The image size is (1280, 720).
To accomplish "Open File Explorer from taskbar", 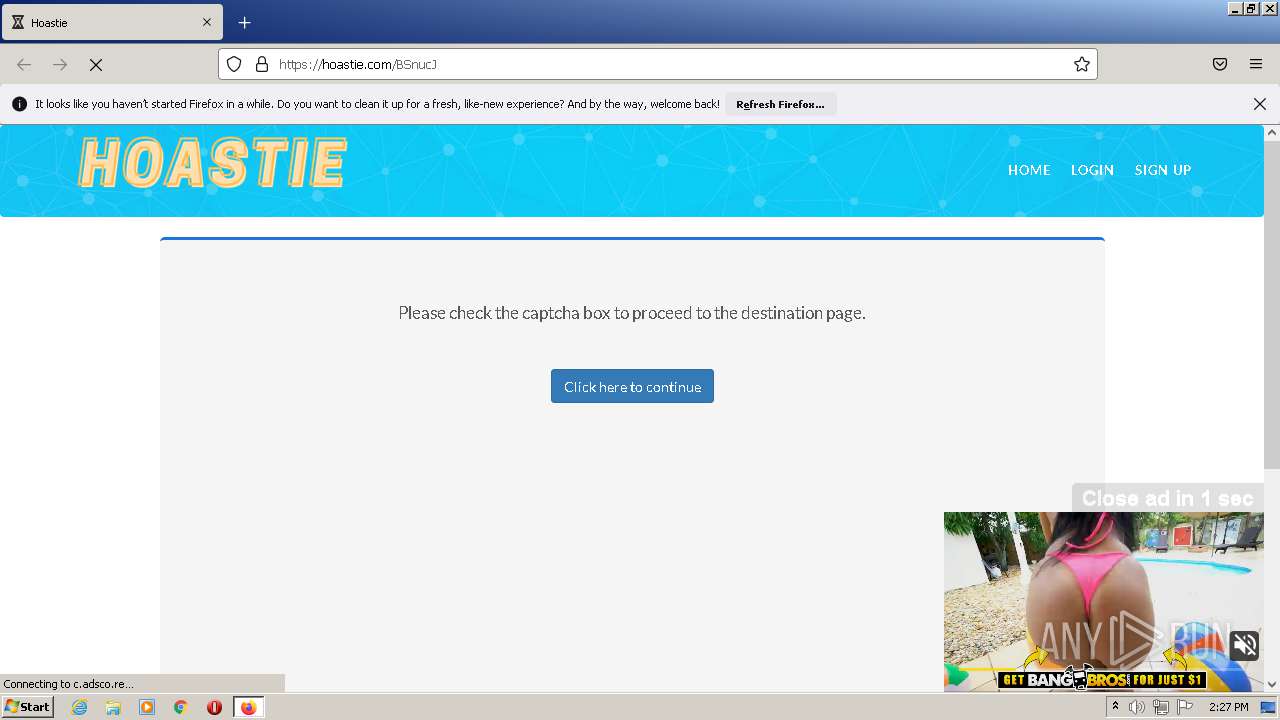I will [113, 707].
